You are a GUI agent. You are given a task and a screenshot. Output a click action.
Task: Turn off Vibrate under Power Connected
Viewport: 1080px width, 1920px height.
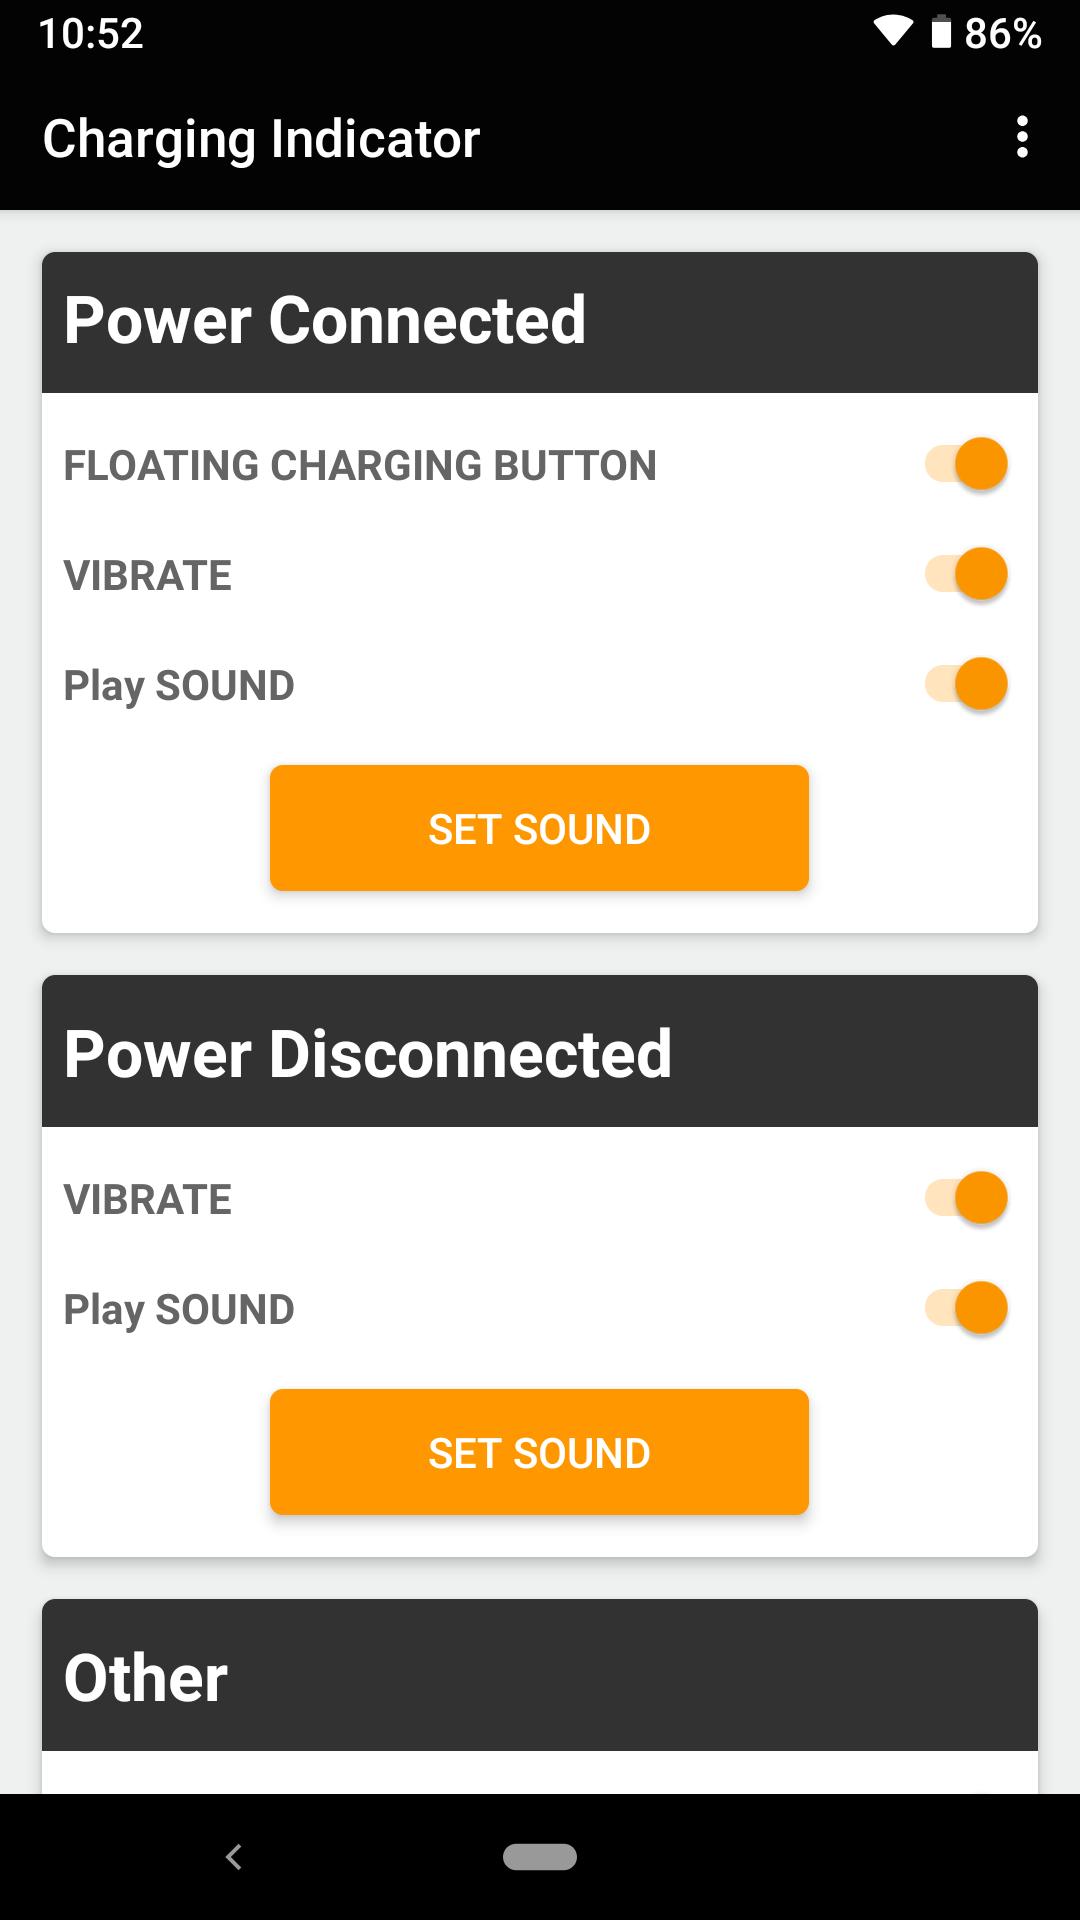[x=966, y=574]
